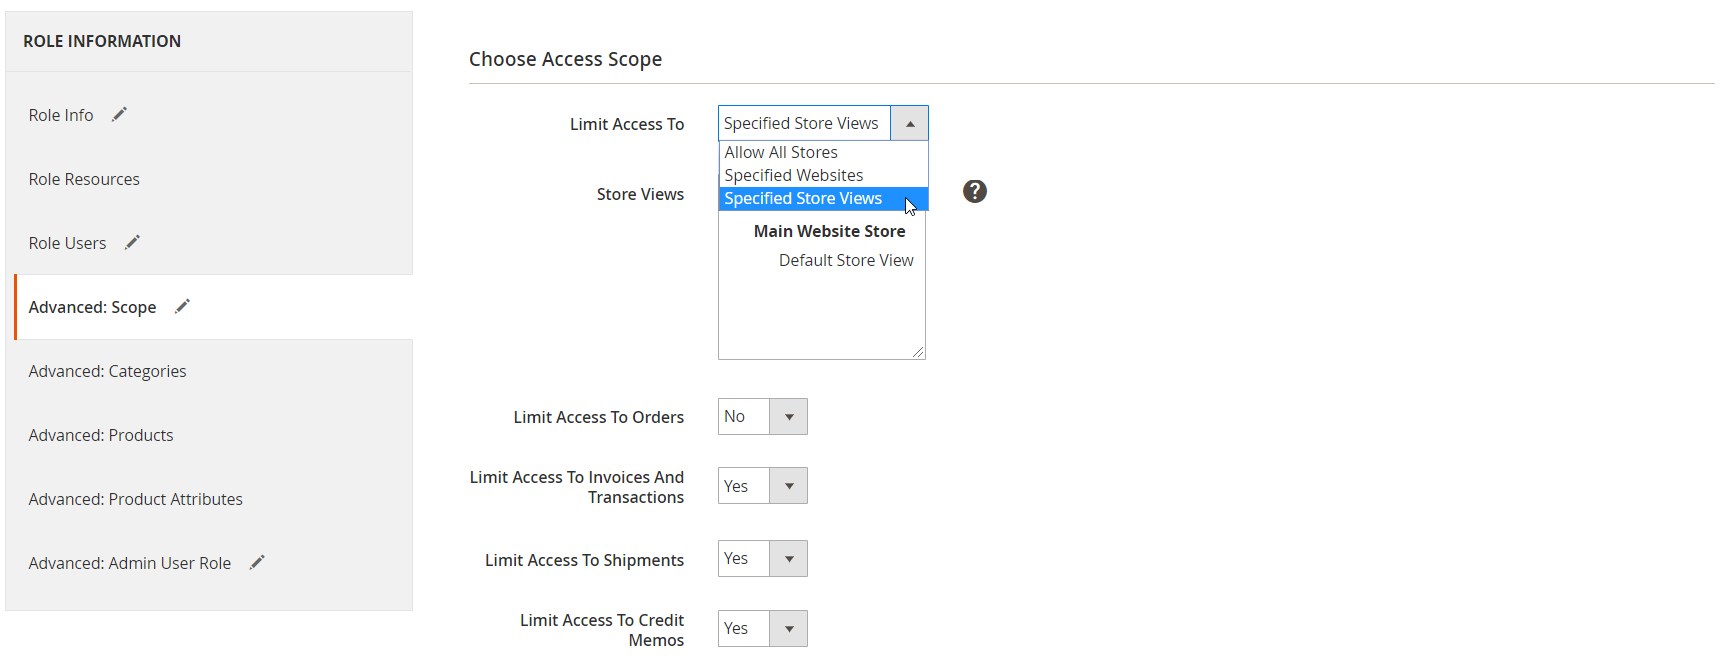
Task: Click the pencil icon beside Advanced: Scope
Action: pos(182,307)
